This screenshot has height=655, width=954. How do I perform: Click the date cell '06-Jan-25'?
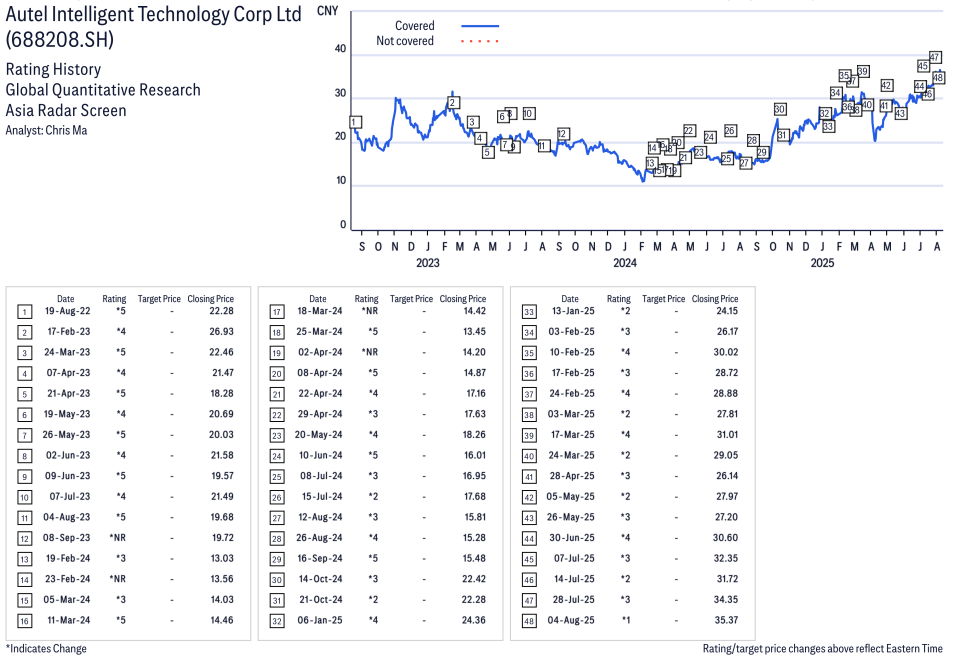320,620
